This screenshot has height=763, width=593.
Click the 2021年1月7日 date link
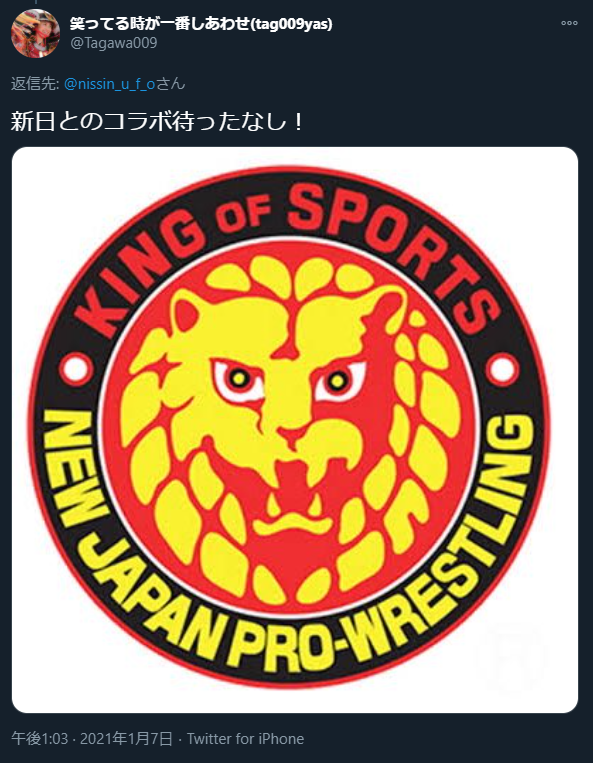click(126, 739)
